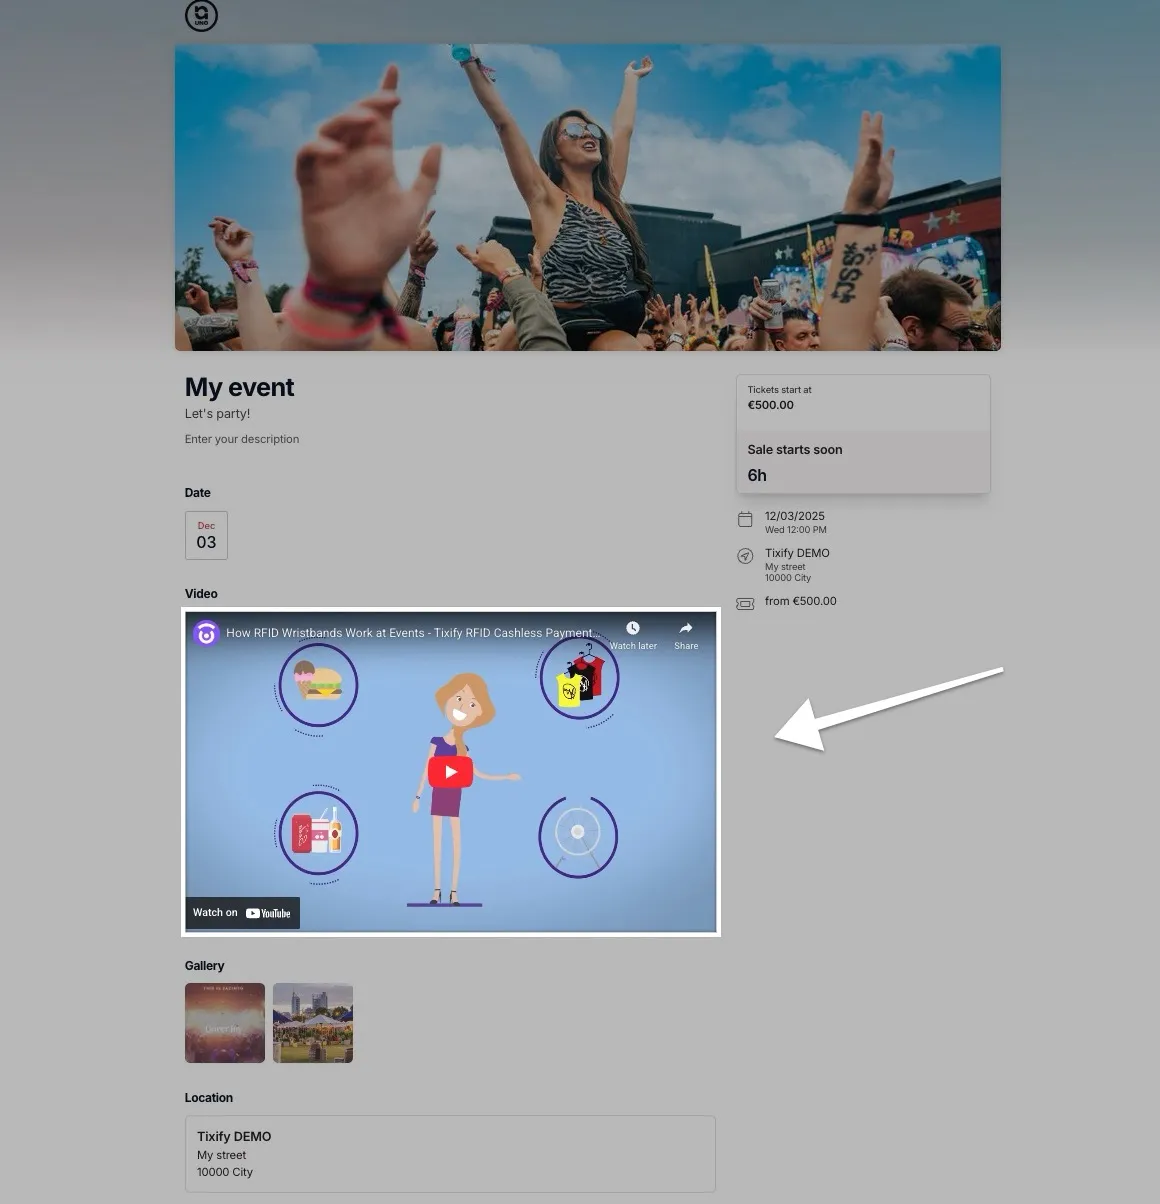The height and width of the screenshot is (1204, 1160).
Task: Play the embedded YouTube video
Action: [x=450, y=772]
